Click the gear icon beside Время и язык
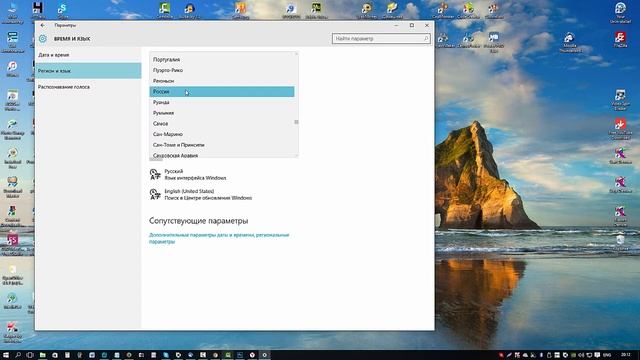The width and height of the screenshot is (640, 360). tap(43, 39)
